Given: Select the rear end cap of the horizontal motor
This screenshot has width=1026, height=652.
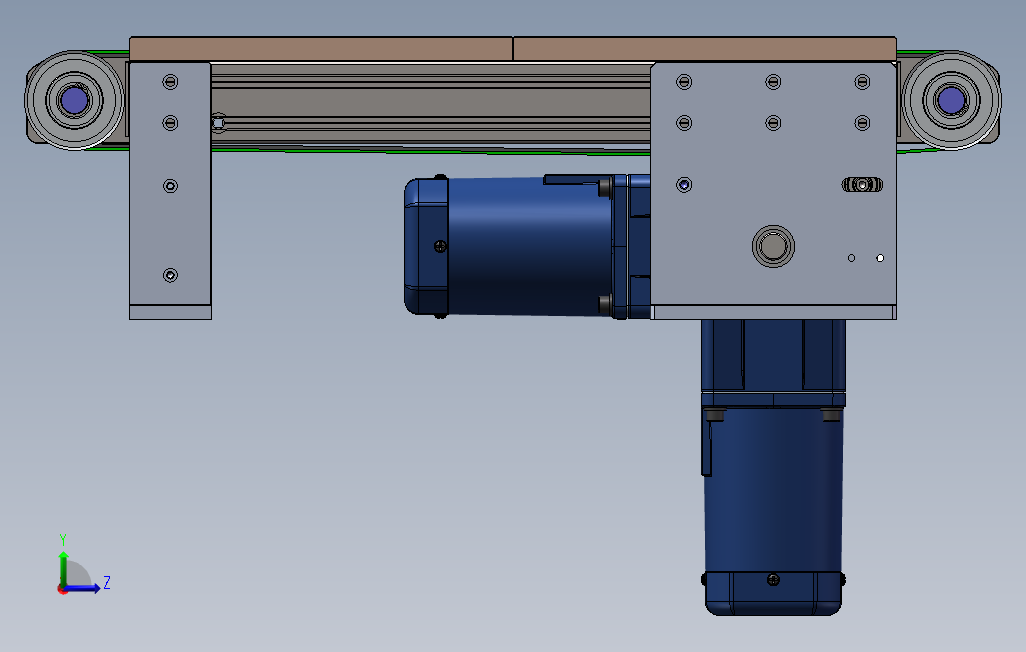Looking at the screenshot, I should [426, 247].
